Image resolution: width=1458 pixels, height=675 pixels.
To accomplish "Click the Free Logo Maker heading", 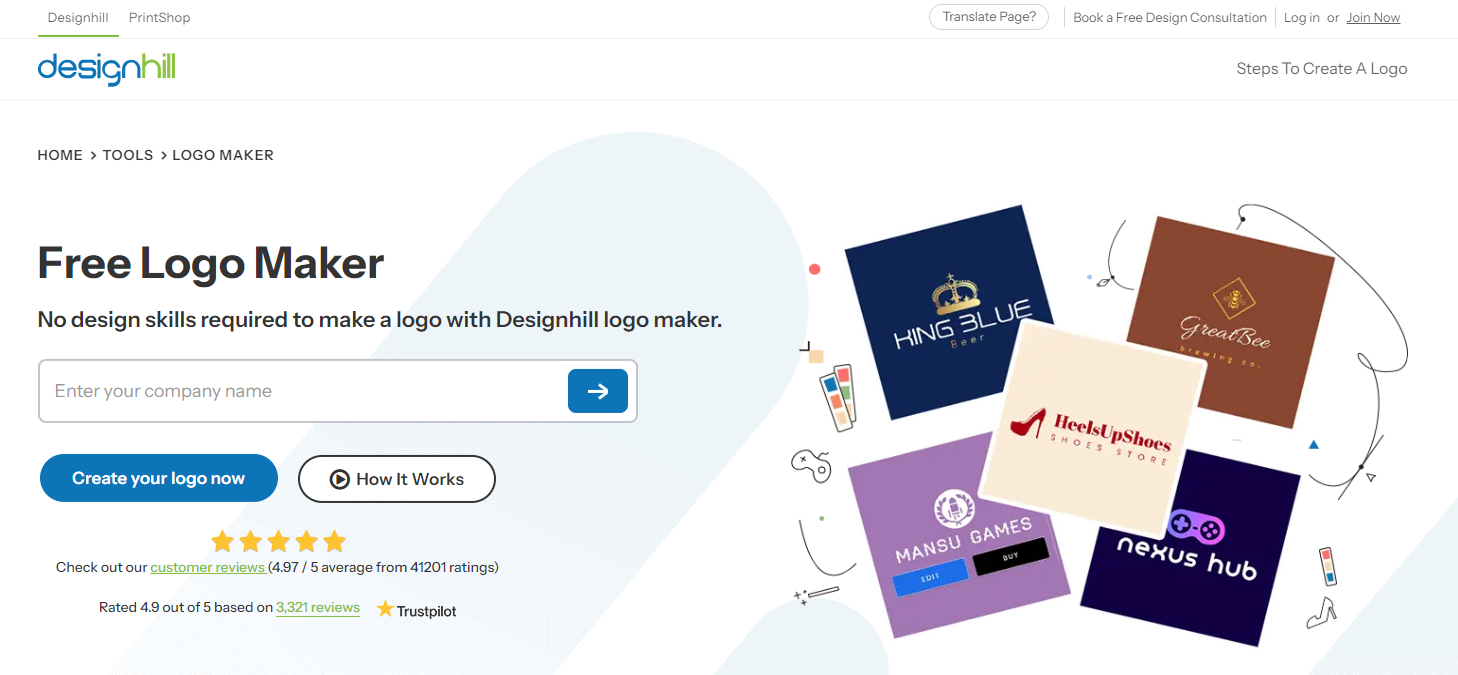I will [x=211, y=263].
